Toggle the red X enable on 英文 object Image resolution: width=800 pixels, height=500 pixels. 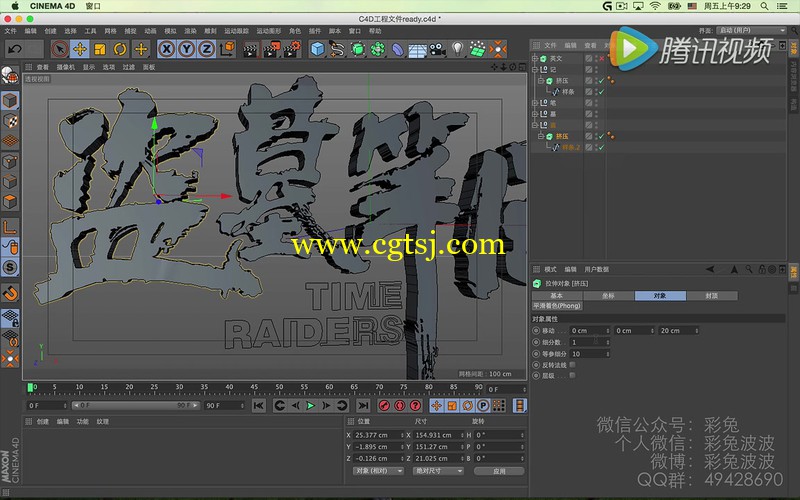coord(602,59)
